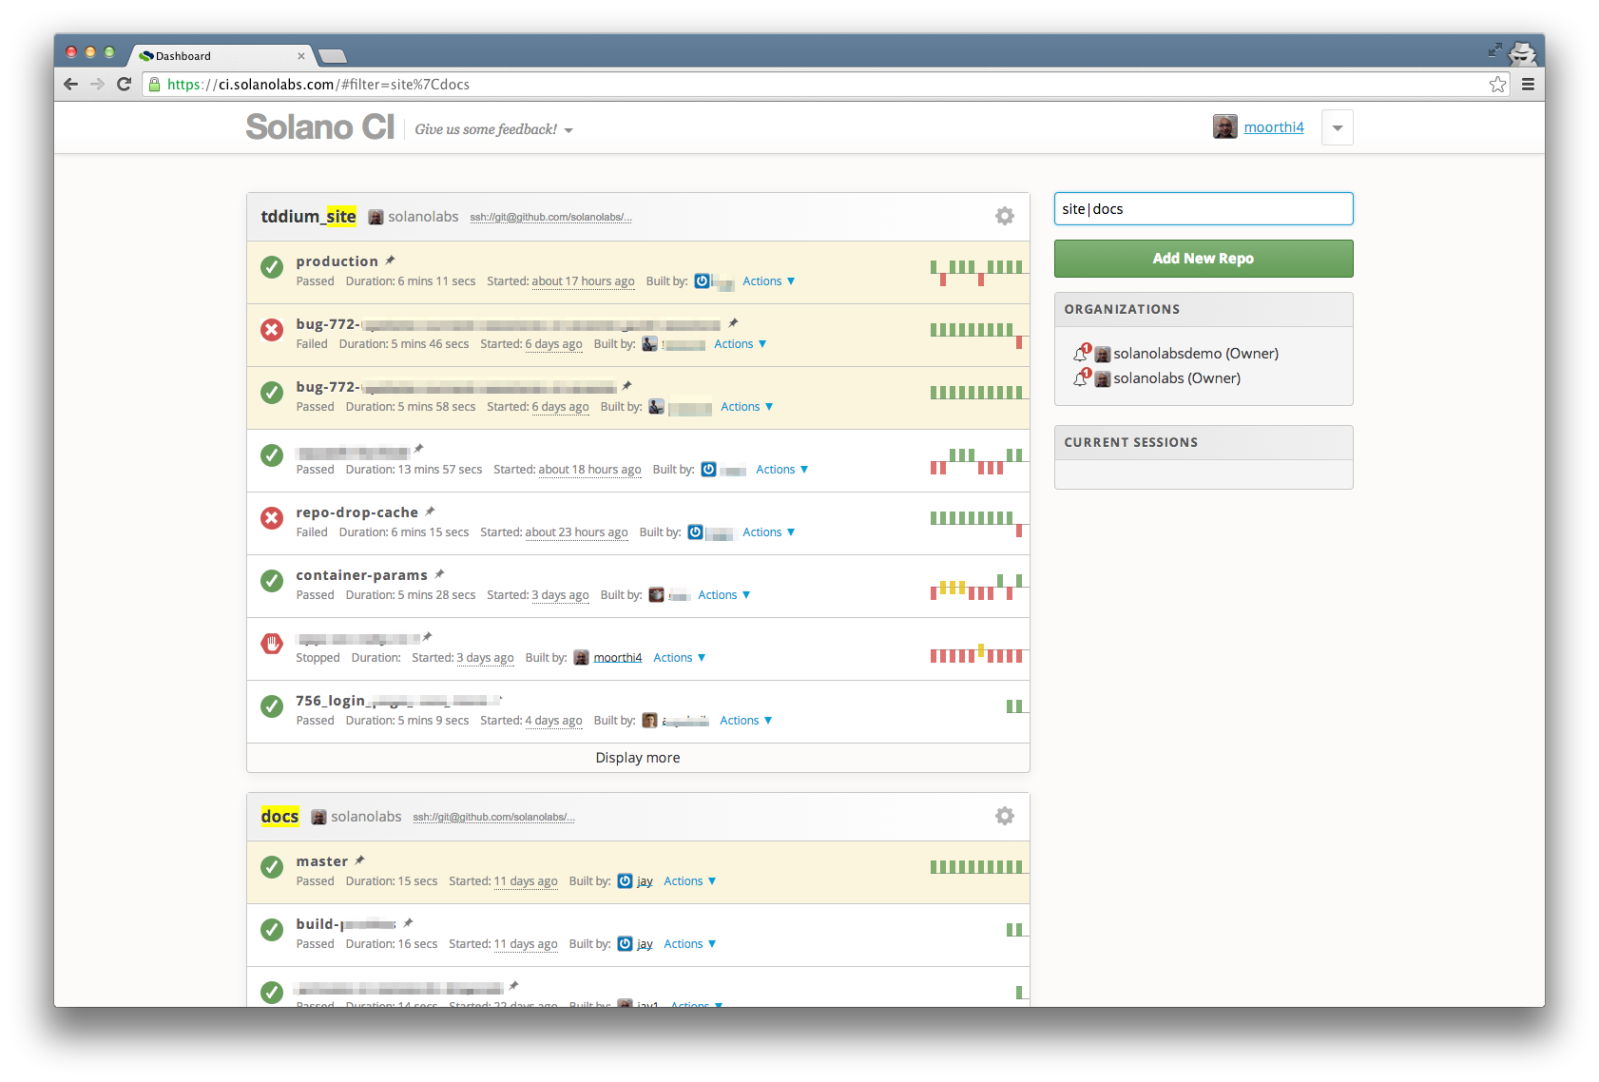The image size is (1599, 1082).
Task: Expand Actions dropdown for repo-drop-cache build
Action: click(x=768, y=532)
